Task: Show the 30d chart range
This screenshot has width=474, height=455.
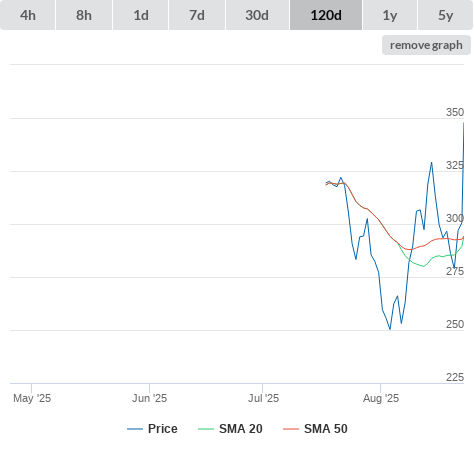Action: pyautogui.click(x=257, y=15)
